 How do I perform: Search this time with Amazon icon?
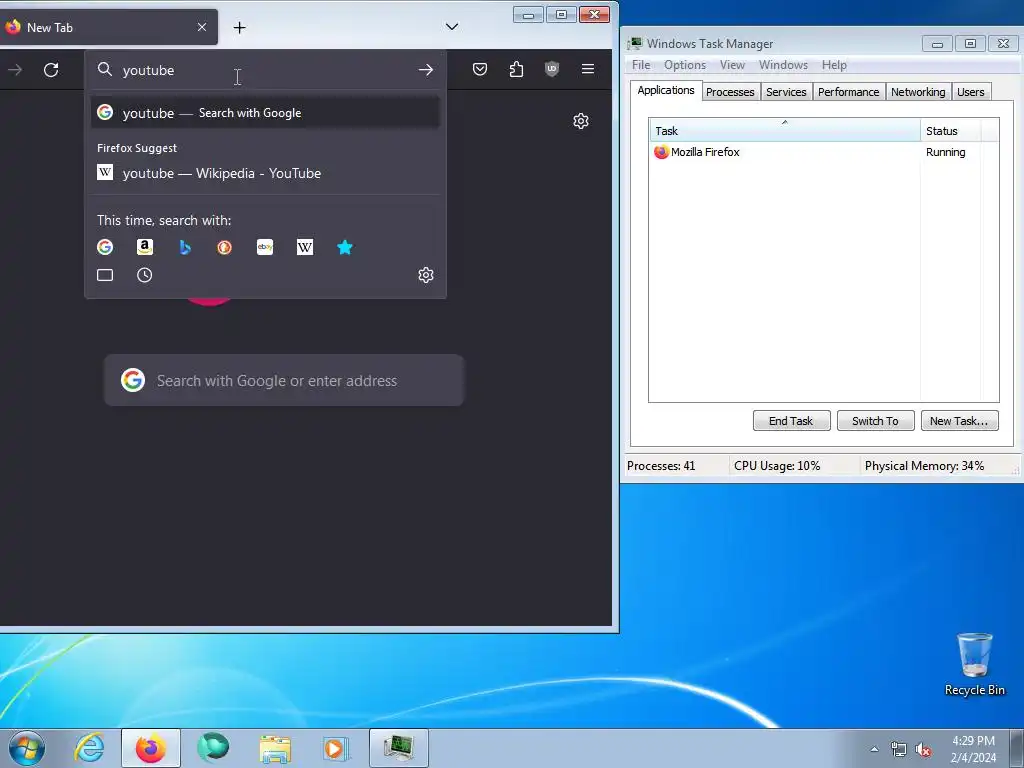click(x=145, y=247)
